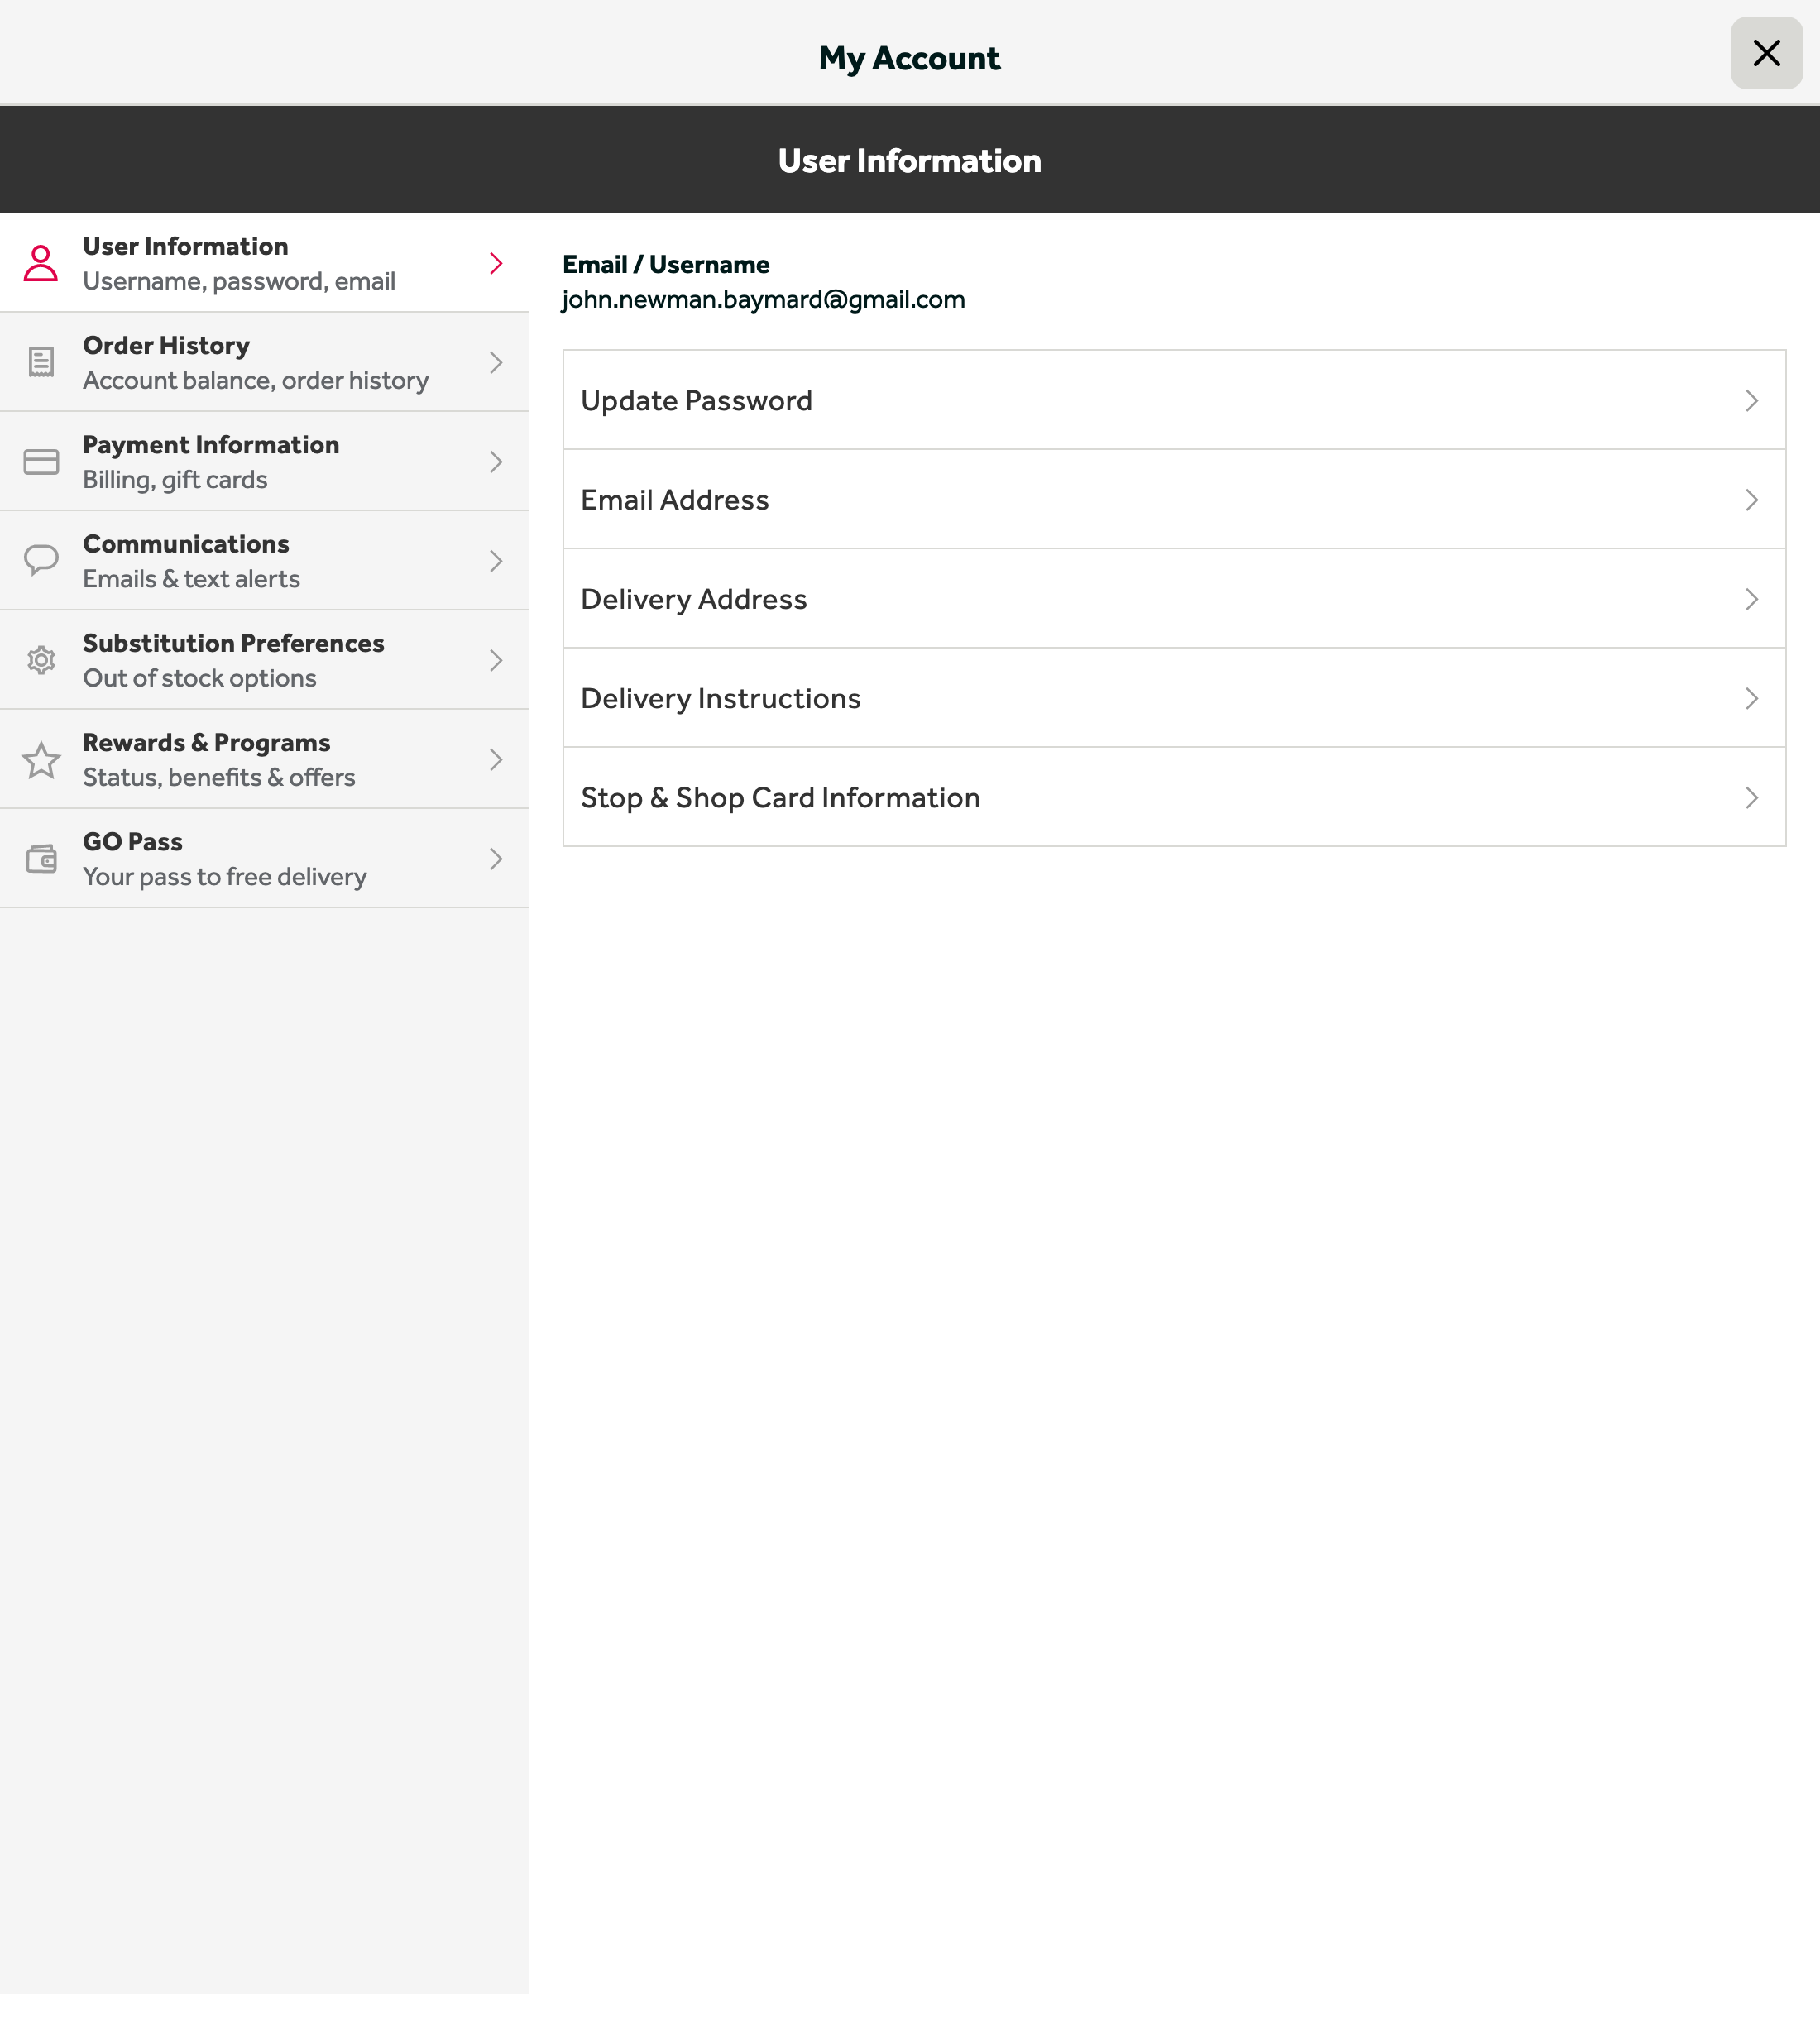Screen dimensions: 1820x2020
Task: Click the Substitution Preferences gear icon
Action: point(40,659)
